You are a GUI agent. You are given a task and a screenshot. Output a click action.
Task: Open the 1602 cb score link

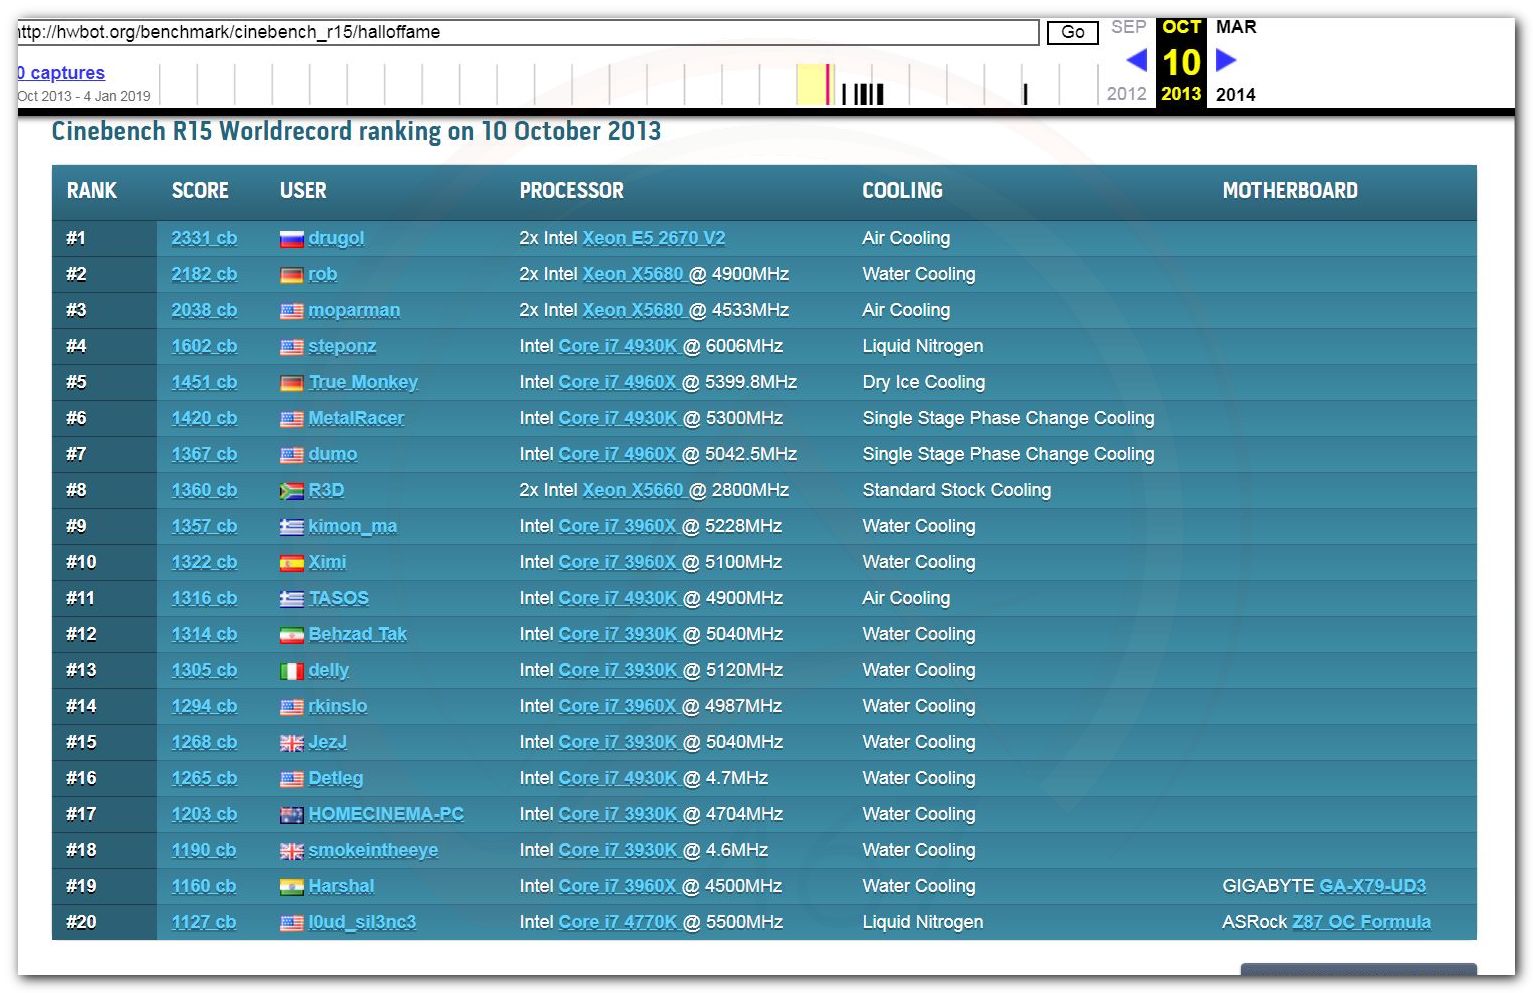pyautogui.click(x=204, y=346)
